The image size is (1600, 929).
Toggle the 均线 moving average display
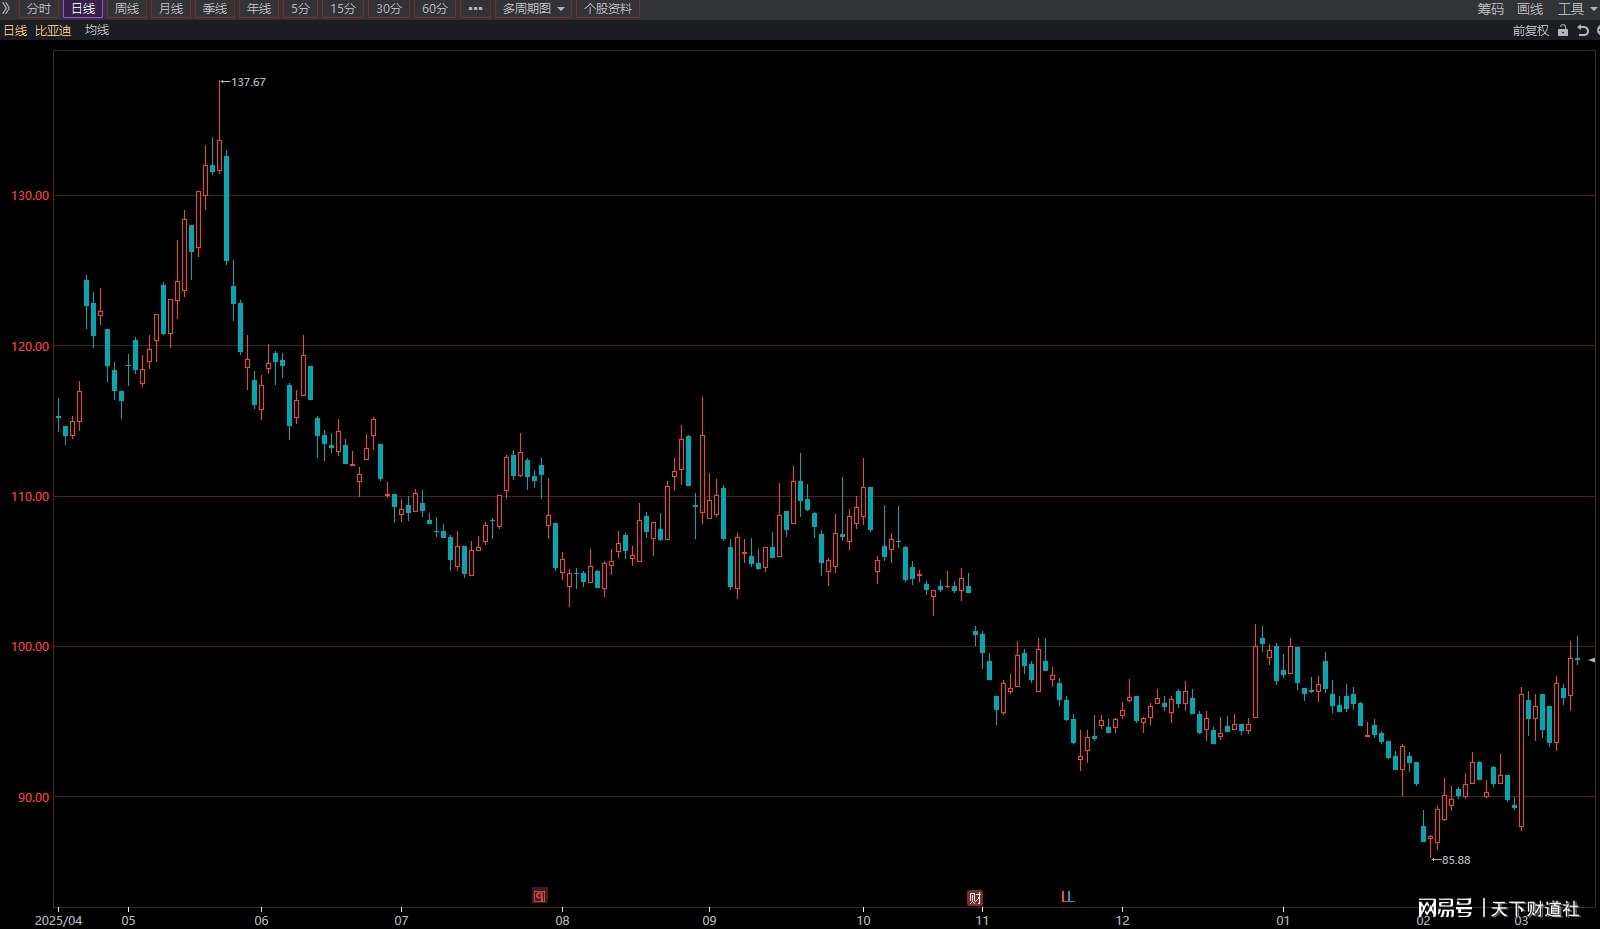point(97,30)
